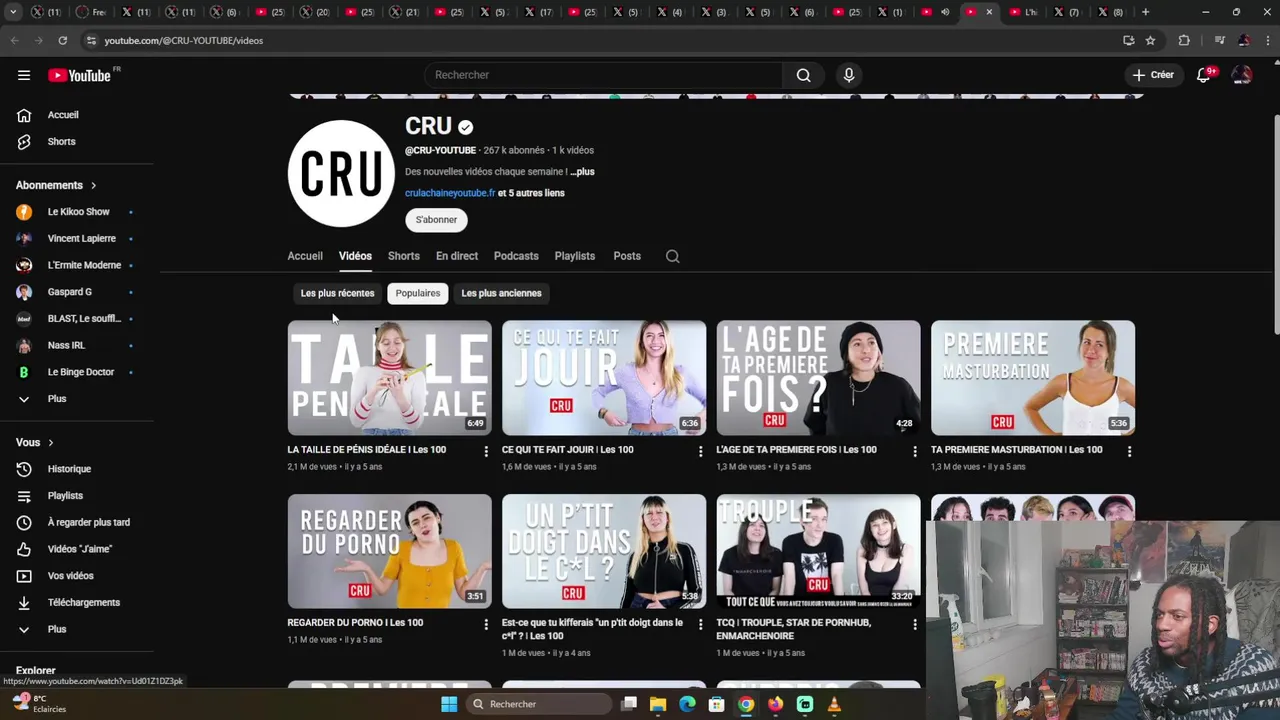Click the search magnifier button
This screenshot has height=720, width=1280.
click(x=803, y=75)
